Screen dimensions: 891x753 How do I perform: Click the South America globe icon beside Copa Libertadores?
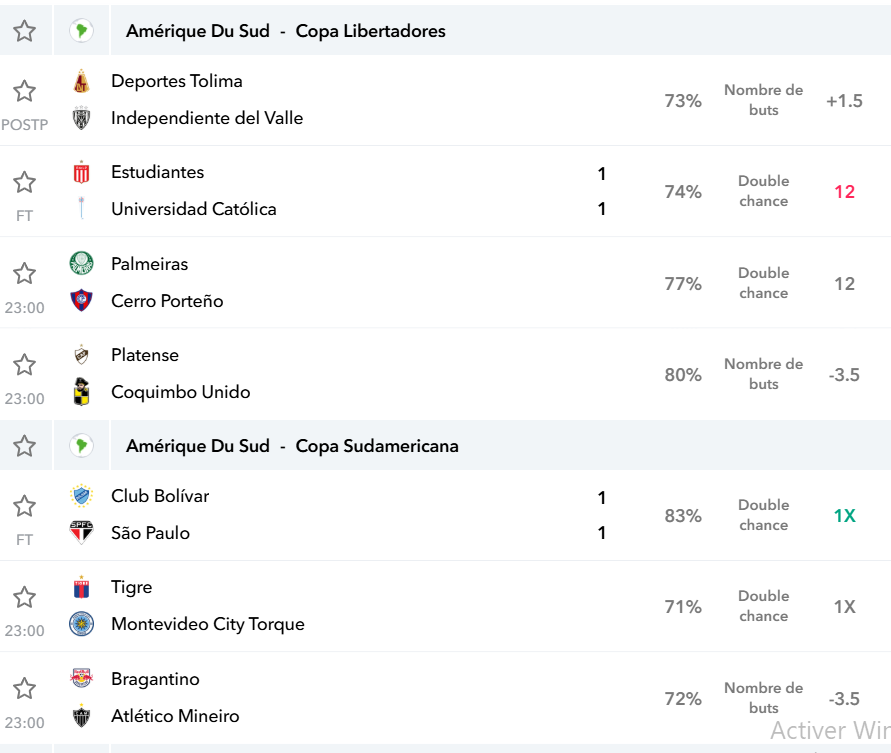point(81,31)
